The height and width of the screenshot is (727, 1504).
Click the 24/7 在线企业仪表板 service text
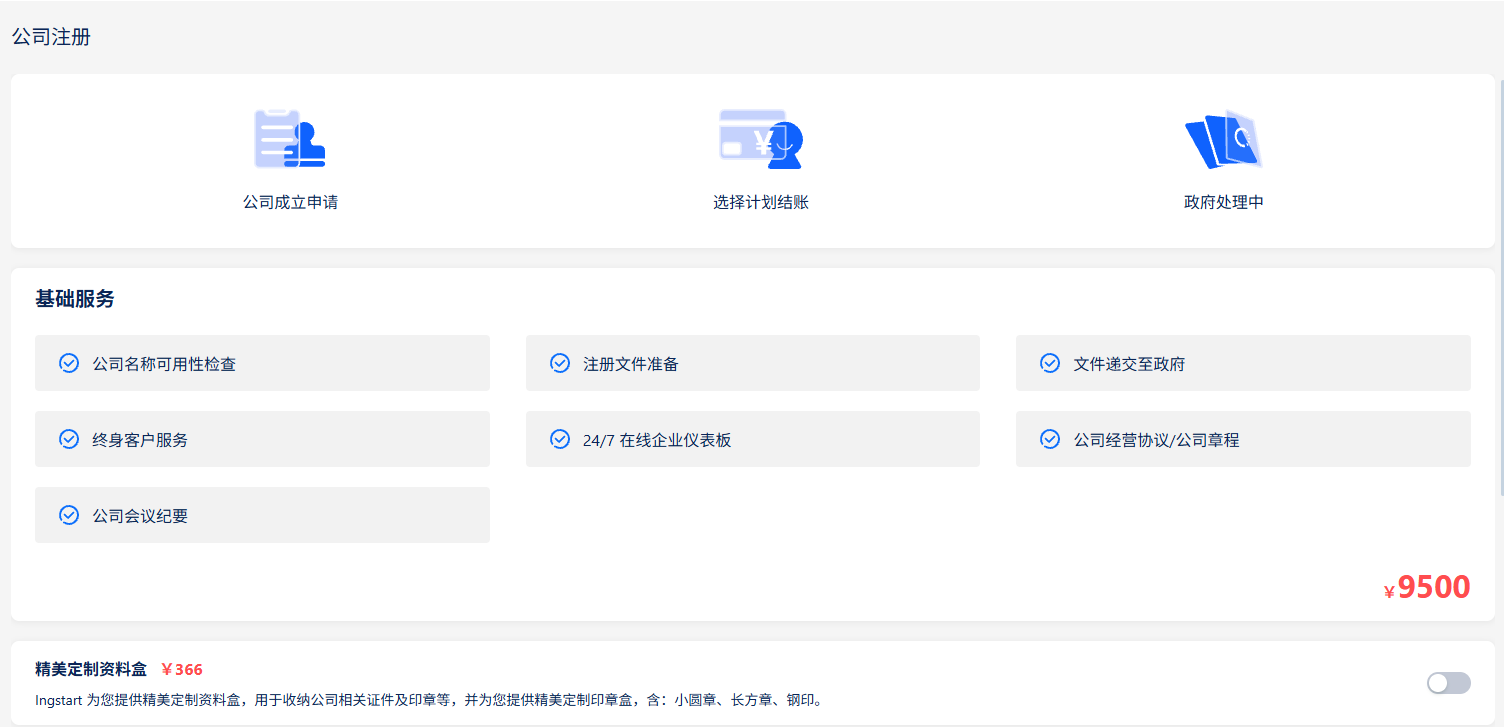(x=657, y=440)
